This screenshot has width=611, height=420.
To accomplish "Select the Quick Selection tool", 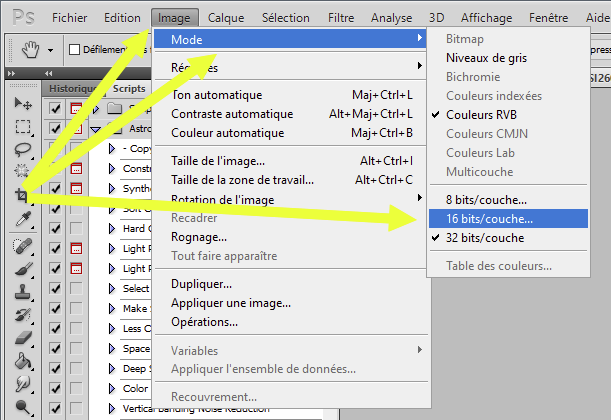I will 22,171.
